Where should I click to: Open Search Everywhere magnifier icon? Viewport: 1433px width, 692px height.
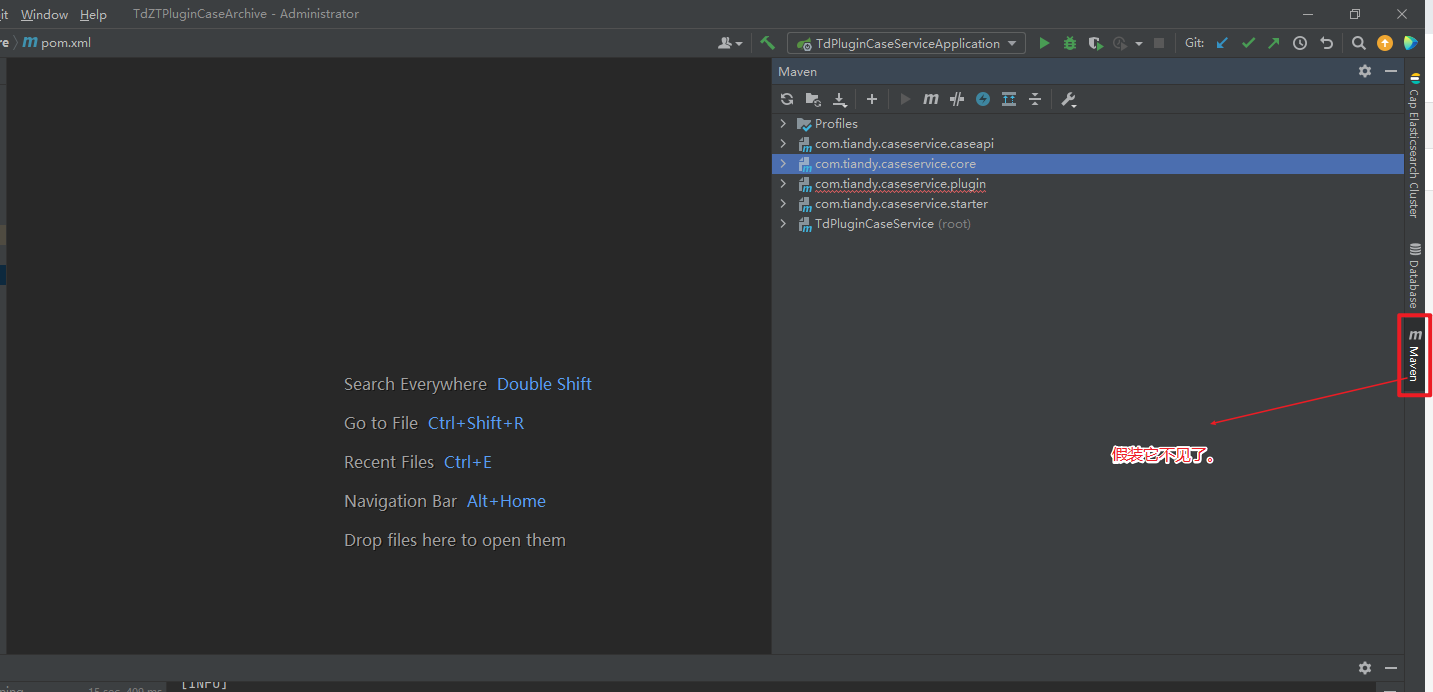pyautogui.click(x=1358, y=43)
